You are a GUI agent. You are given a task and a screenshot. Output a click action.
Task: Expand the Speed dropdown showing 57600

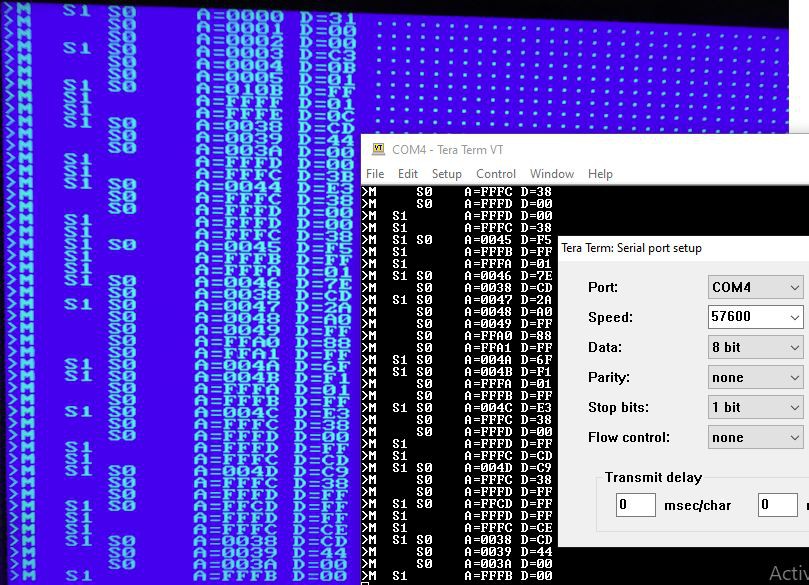coord(795,317)
